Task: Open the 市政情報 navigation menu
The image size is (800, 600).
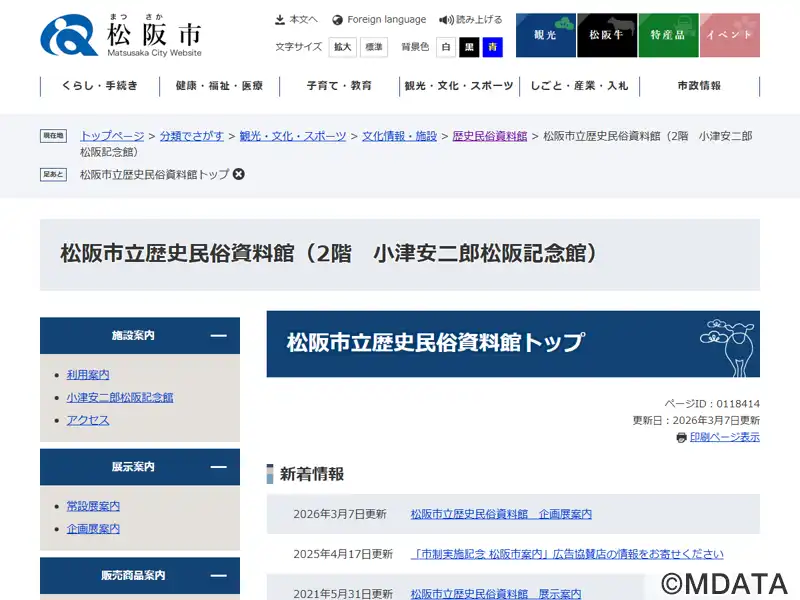Action: click(x=699, y=86)
